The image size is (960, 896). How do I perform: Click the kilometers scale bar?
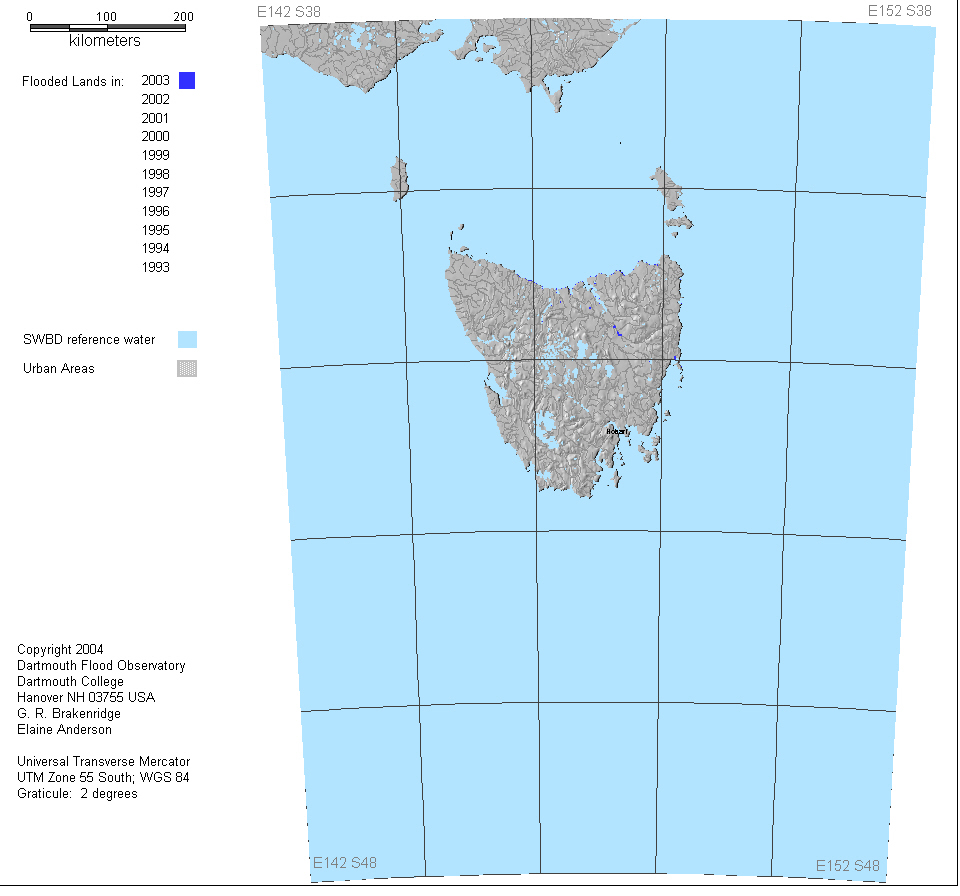point(106,28)
